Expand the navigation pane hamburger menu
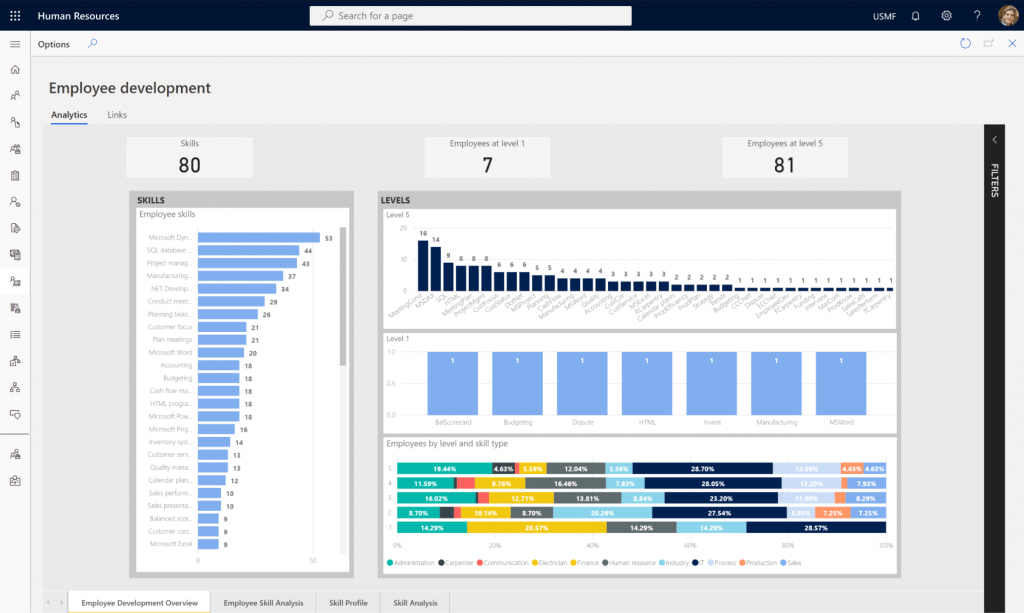Screen dimensions: 1024x613 pos(14,44)
